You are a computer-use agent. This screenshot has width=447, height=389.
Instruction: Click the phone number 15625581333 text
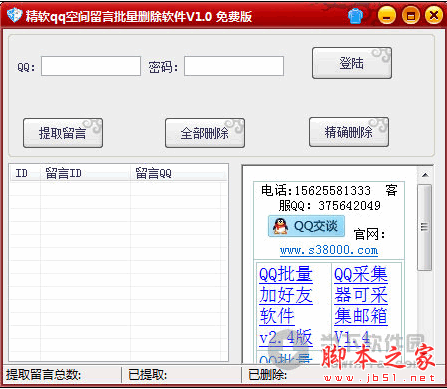pos(332,191)
